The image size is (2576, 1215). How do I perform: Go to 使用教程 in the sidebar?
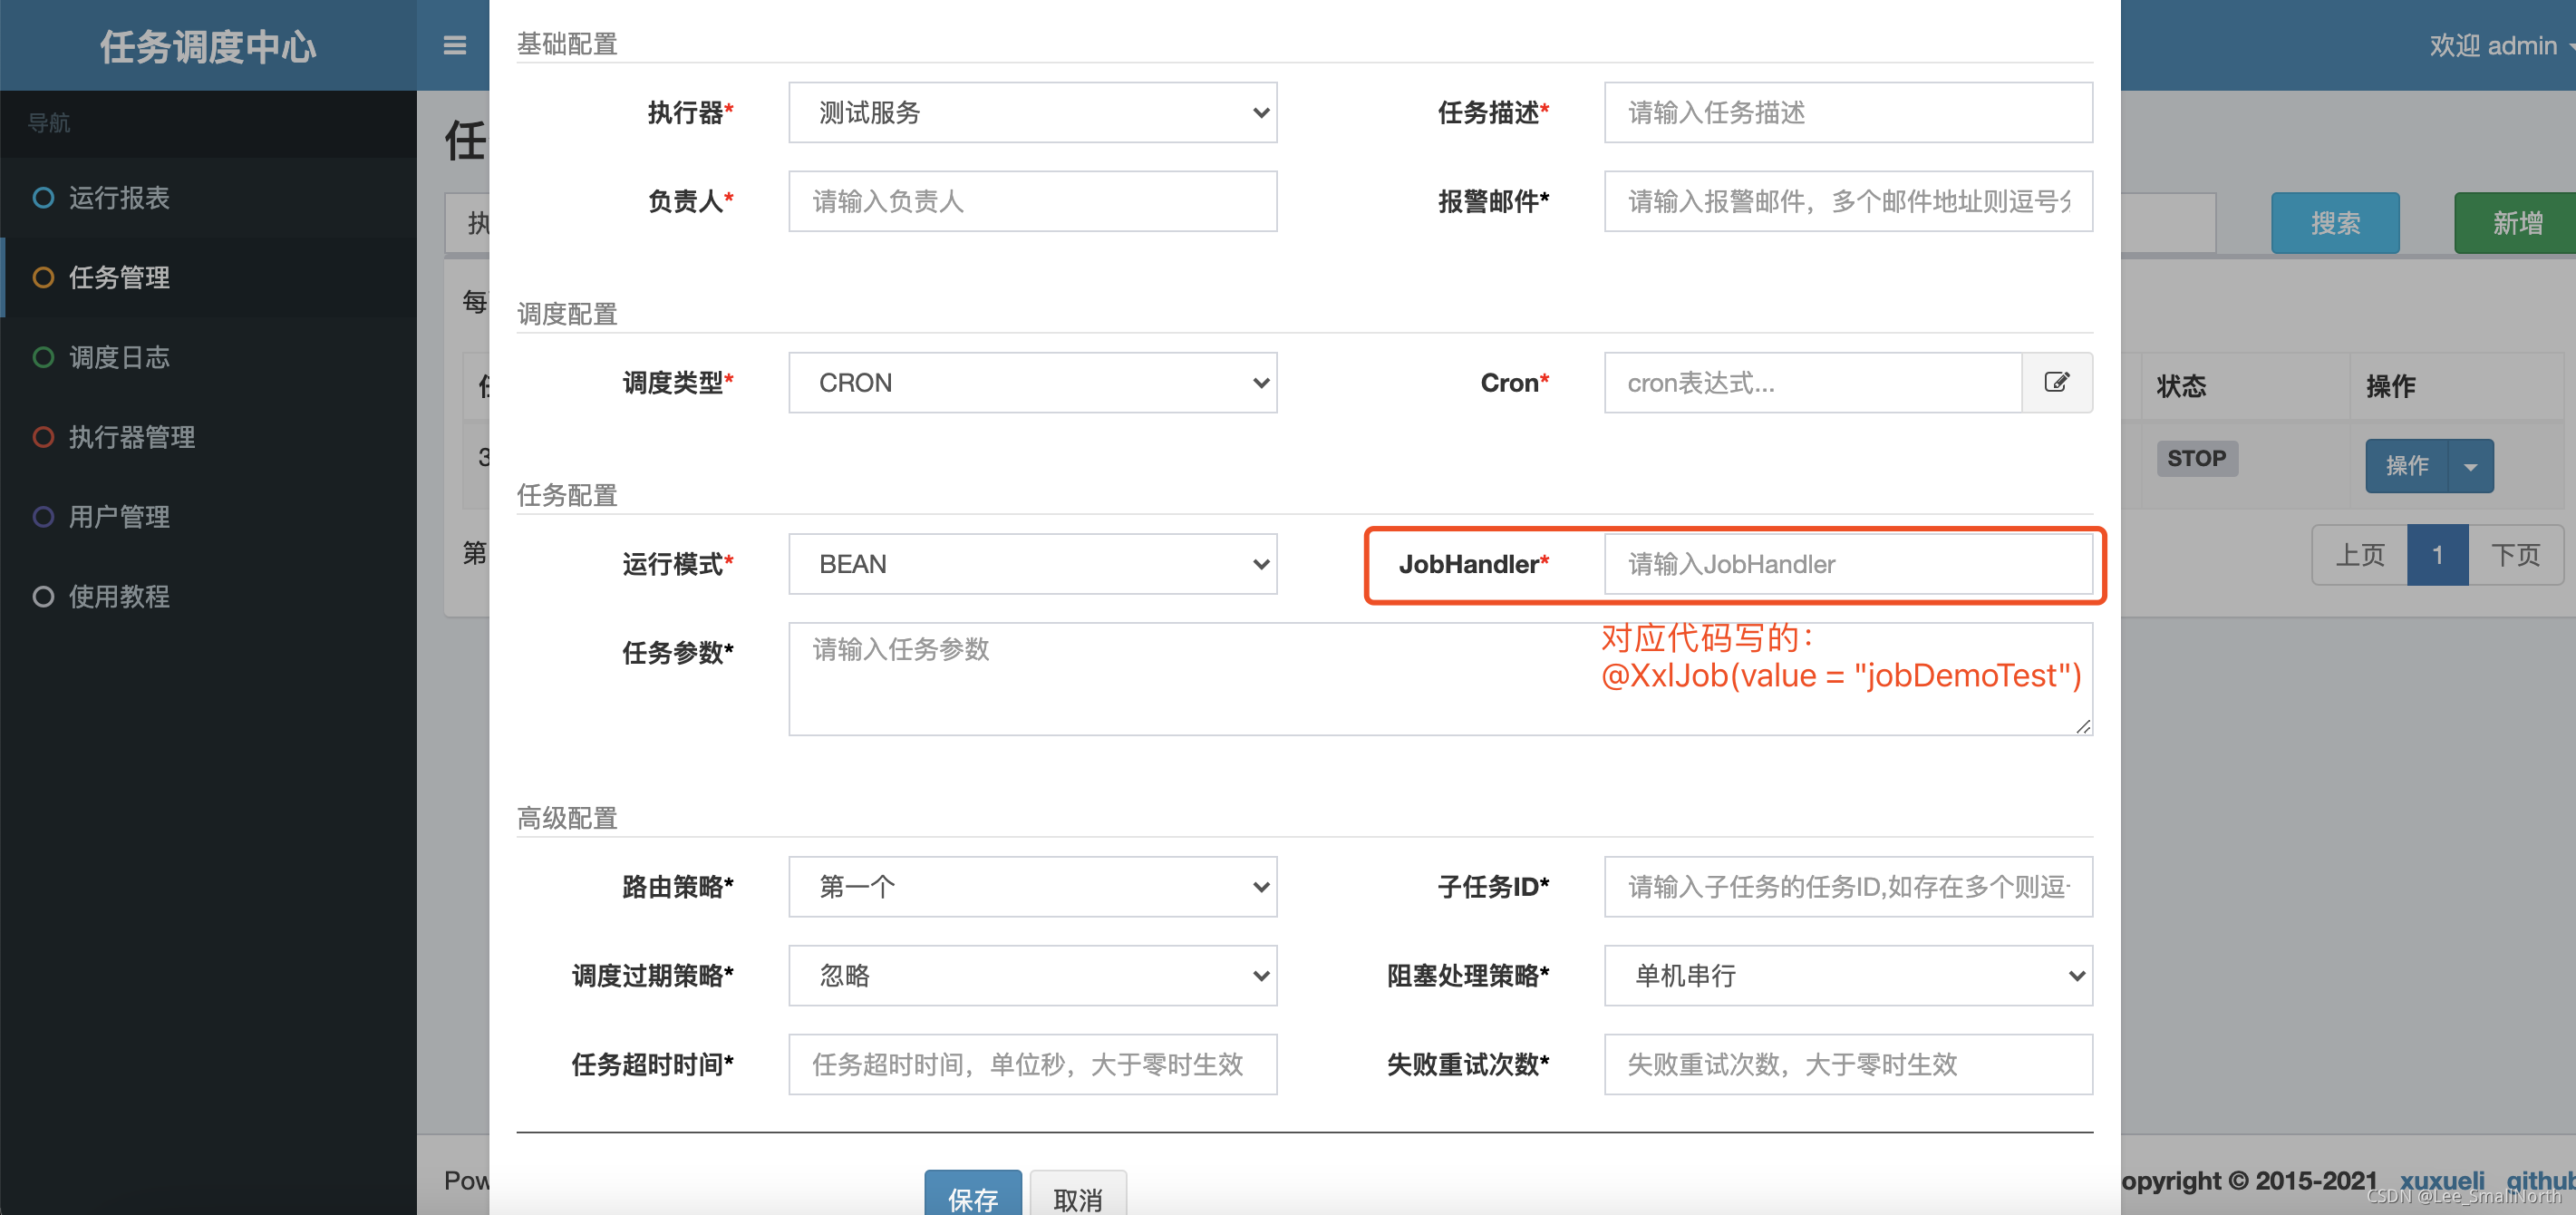point(208,597)
